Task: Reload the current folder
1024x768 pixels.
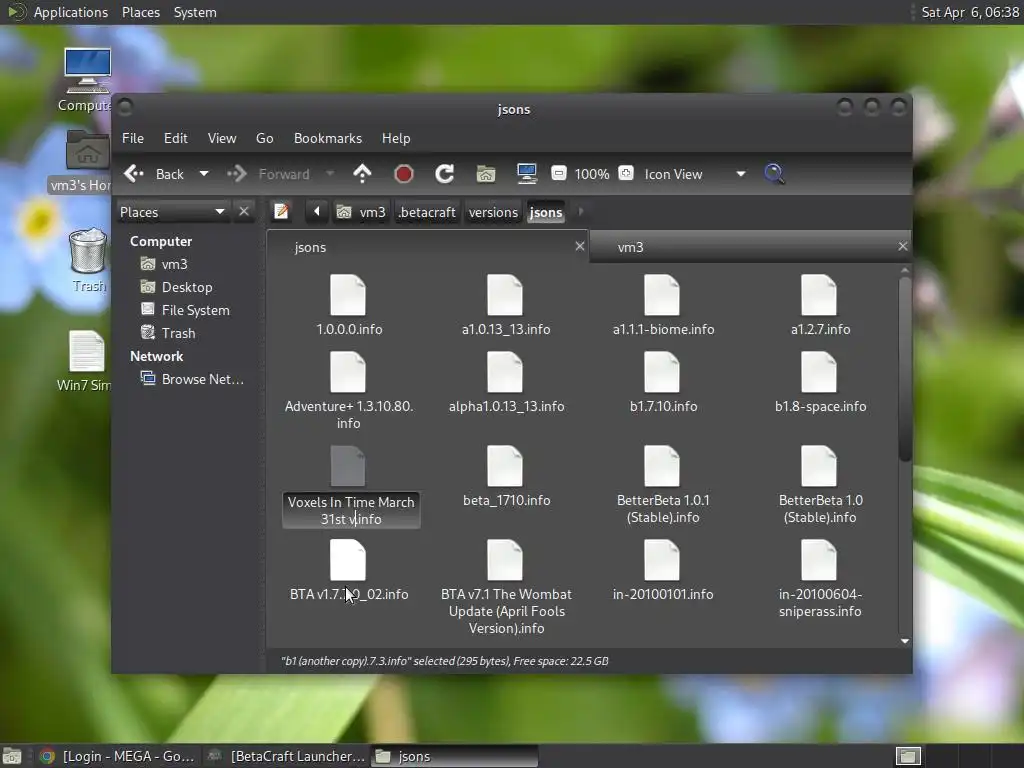Action: pos(445,174)
